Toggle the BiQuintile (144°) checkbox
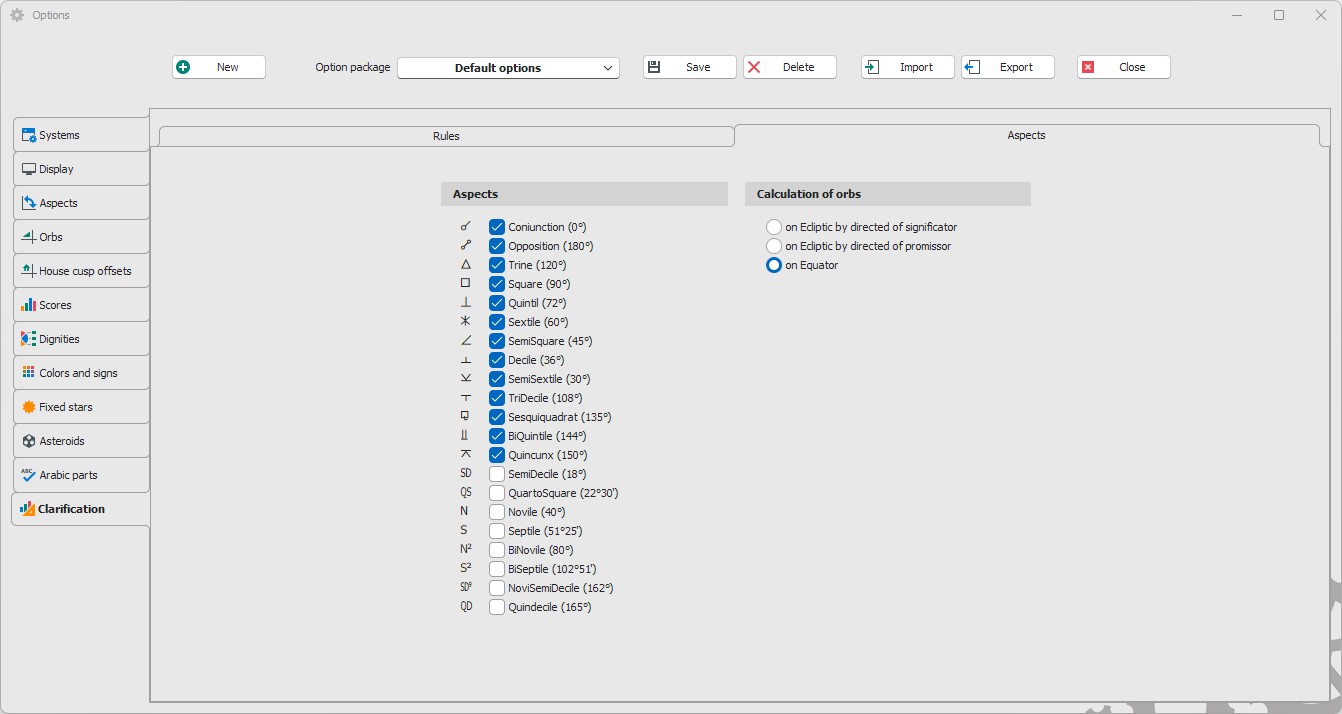The height and width of the screenshot is (714, 1342). coord(497,436)
